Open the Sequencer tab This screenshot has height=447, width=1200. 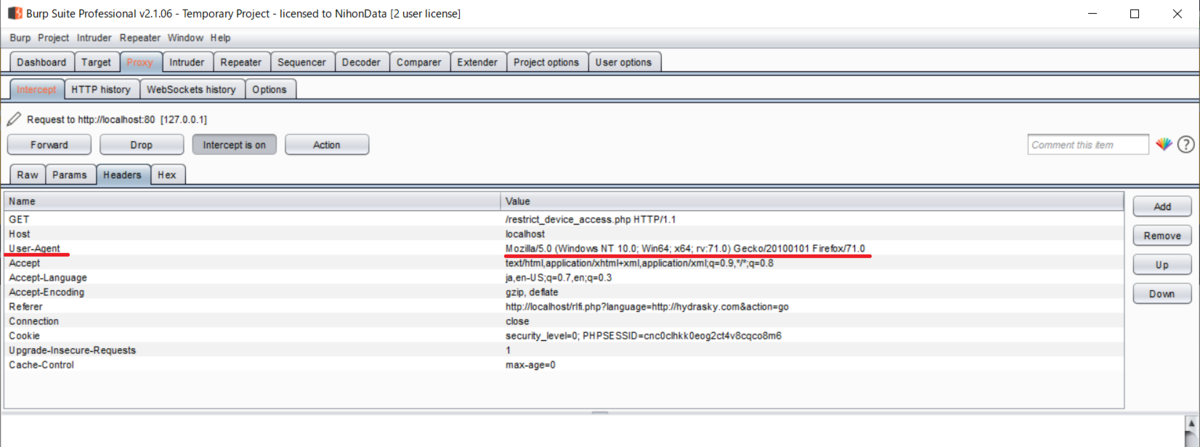(x=302, y=62)
